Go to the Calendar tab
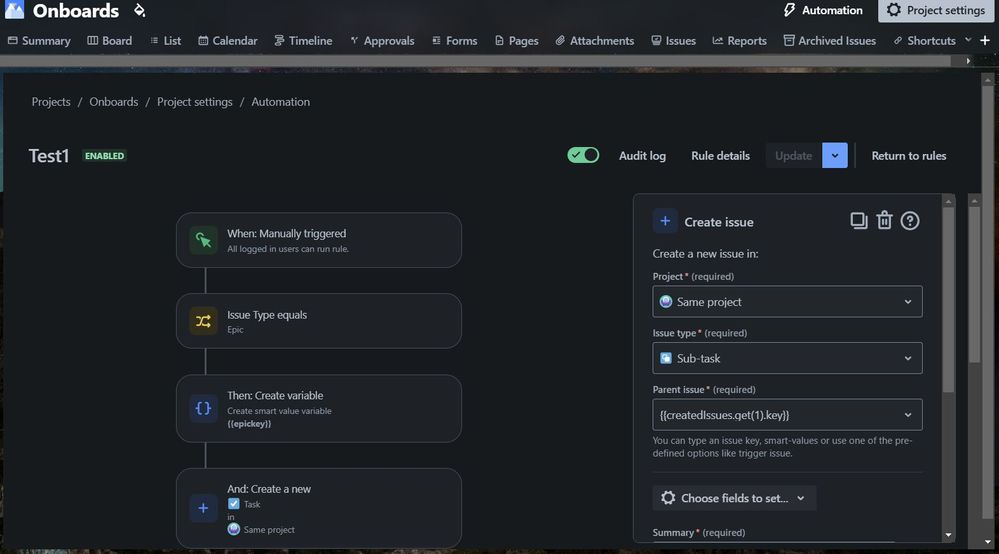 (x=227, y=40)
